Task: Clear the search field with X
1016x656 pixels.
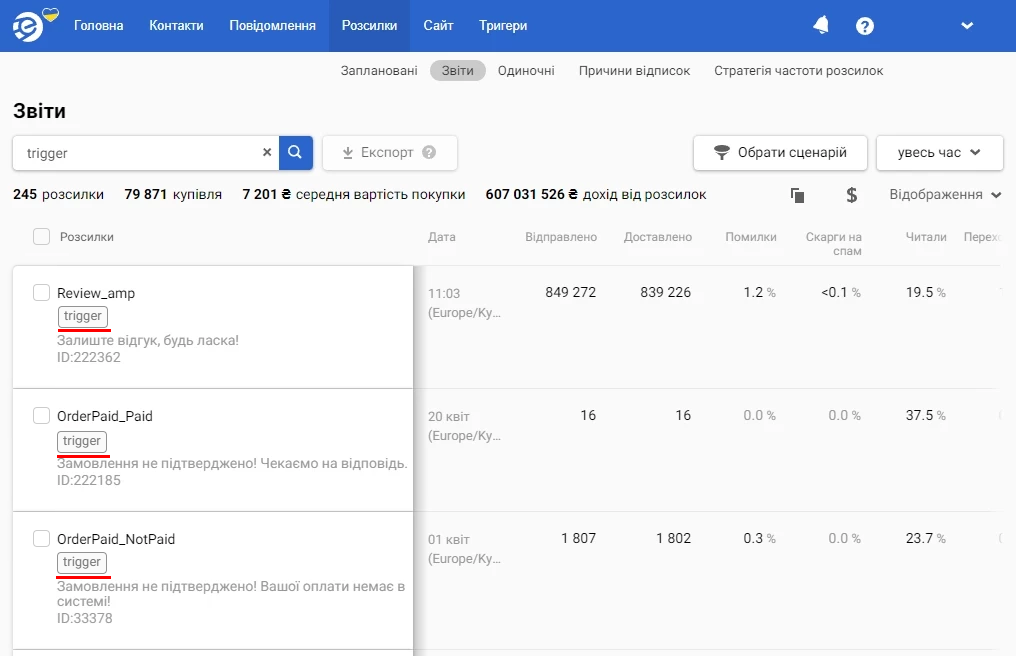Action: coord(267,152)
